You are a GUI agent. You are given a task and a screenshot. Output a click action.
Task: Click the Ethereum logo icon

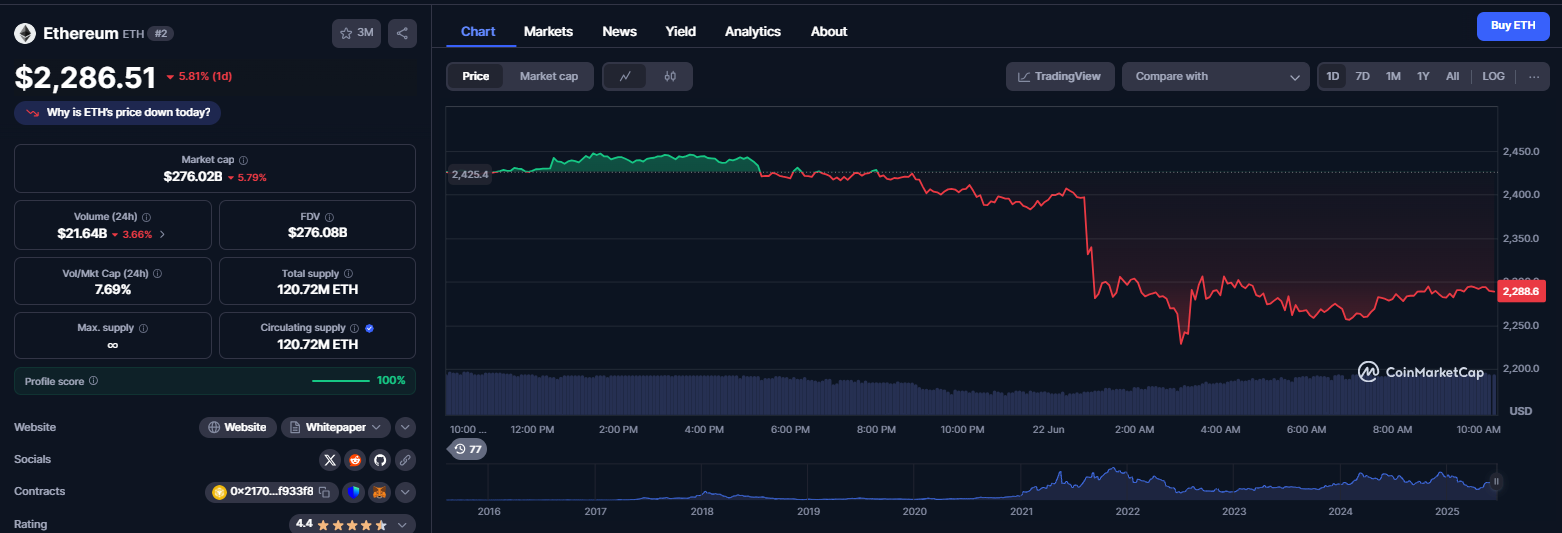(25, 33)
